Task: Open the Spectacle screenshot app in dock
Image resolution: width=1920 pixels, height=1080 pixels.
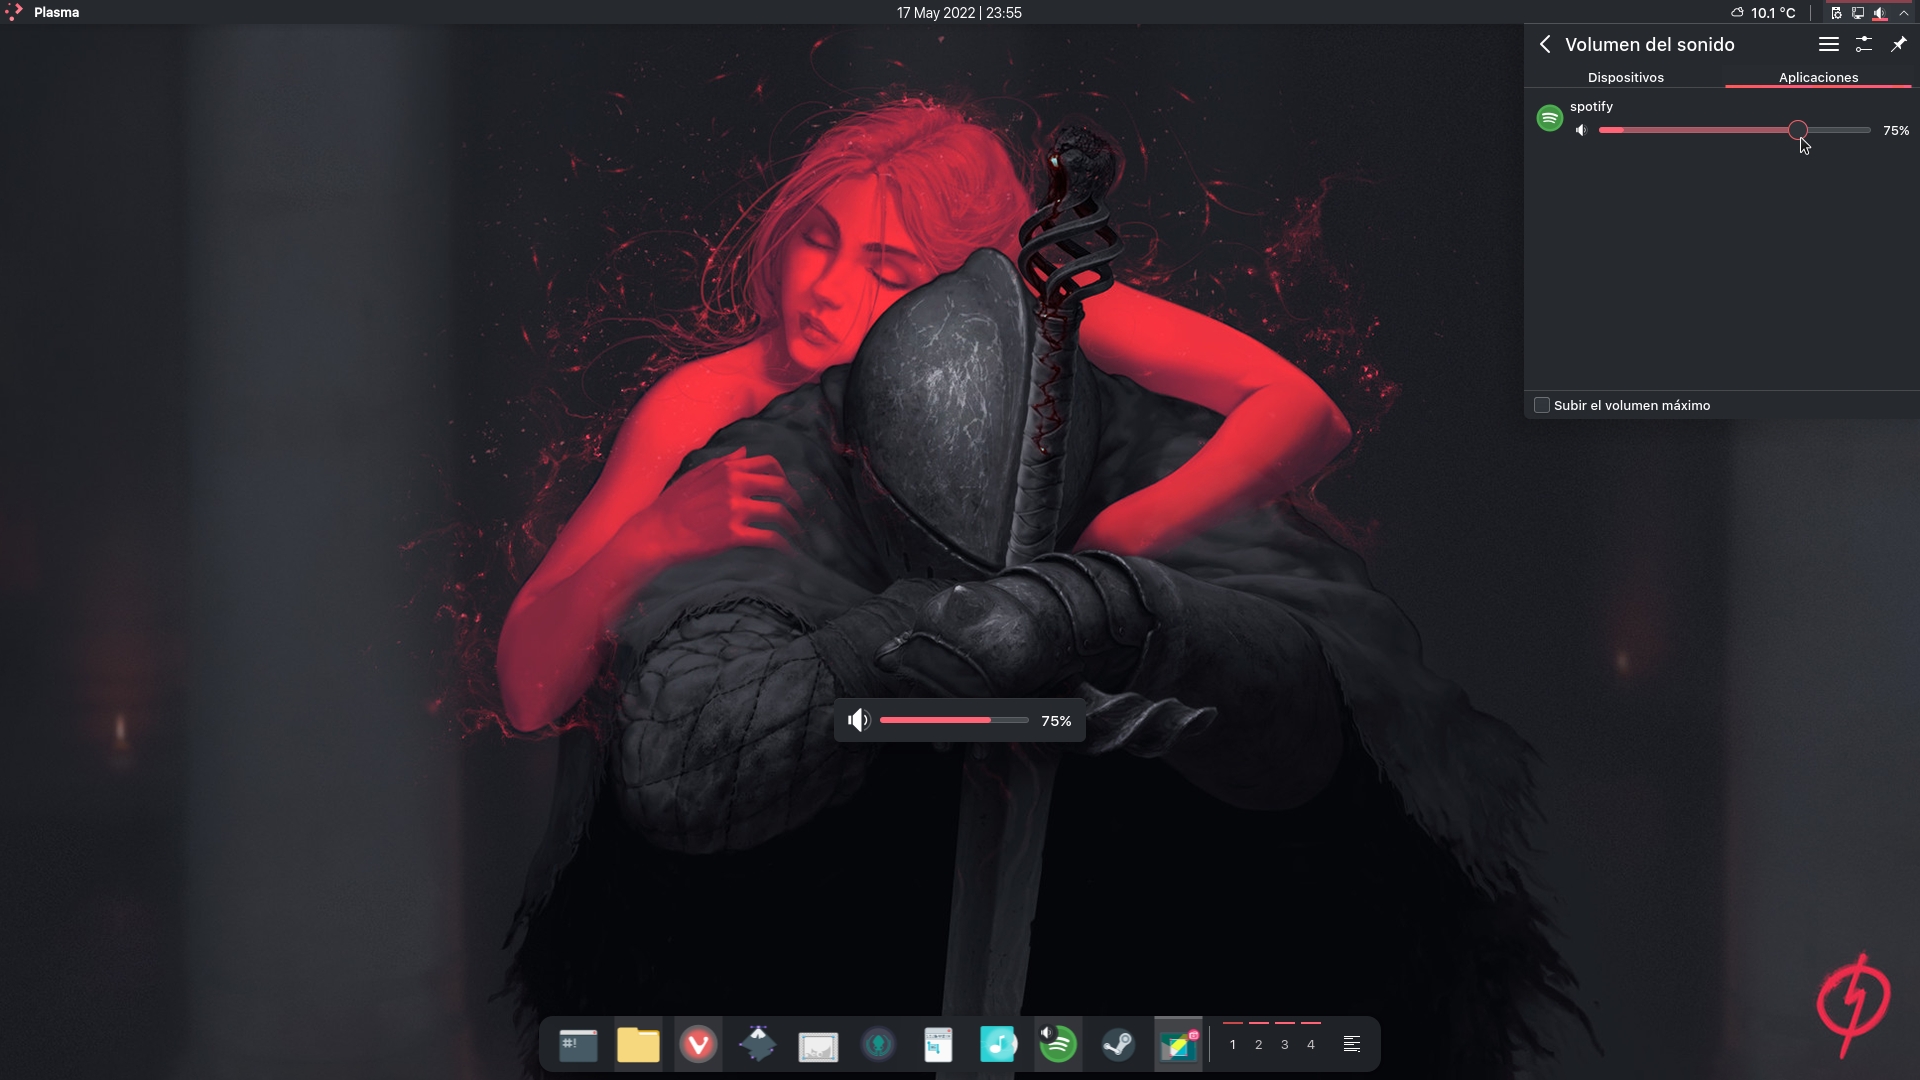Action: point(1178,1045)
